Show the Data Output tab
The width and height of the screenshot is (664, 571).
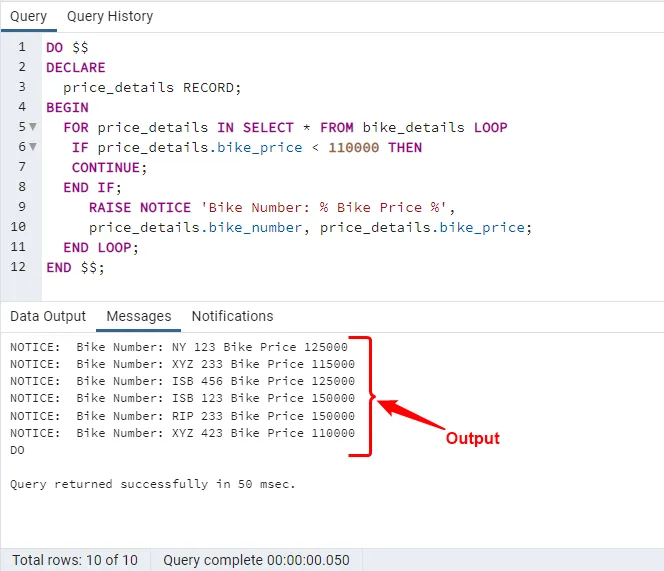tap(48, 316)
